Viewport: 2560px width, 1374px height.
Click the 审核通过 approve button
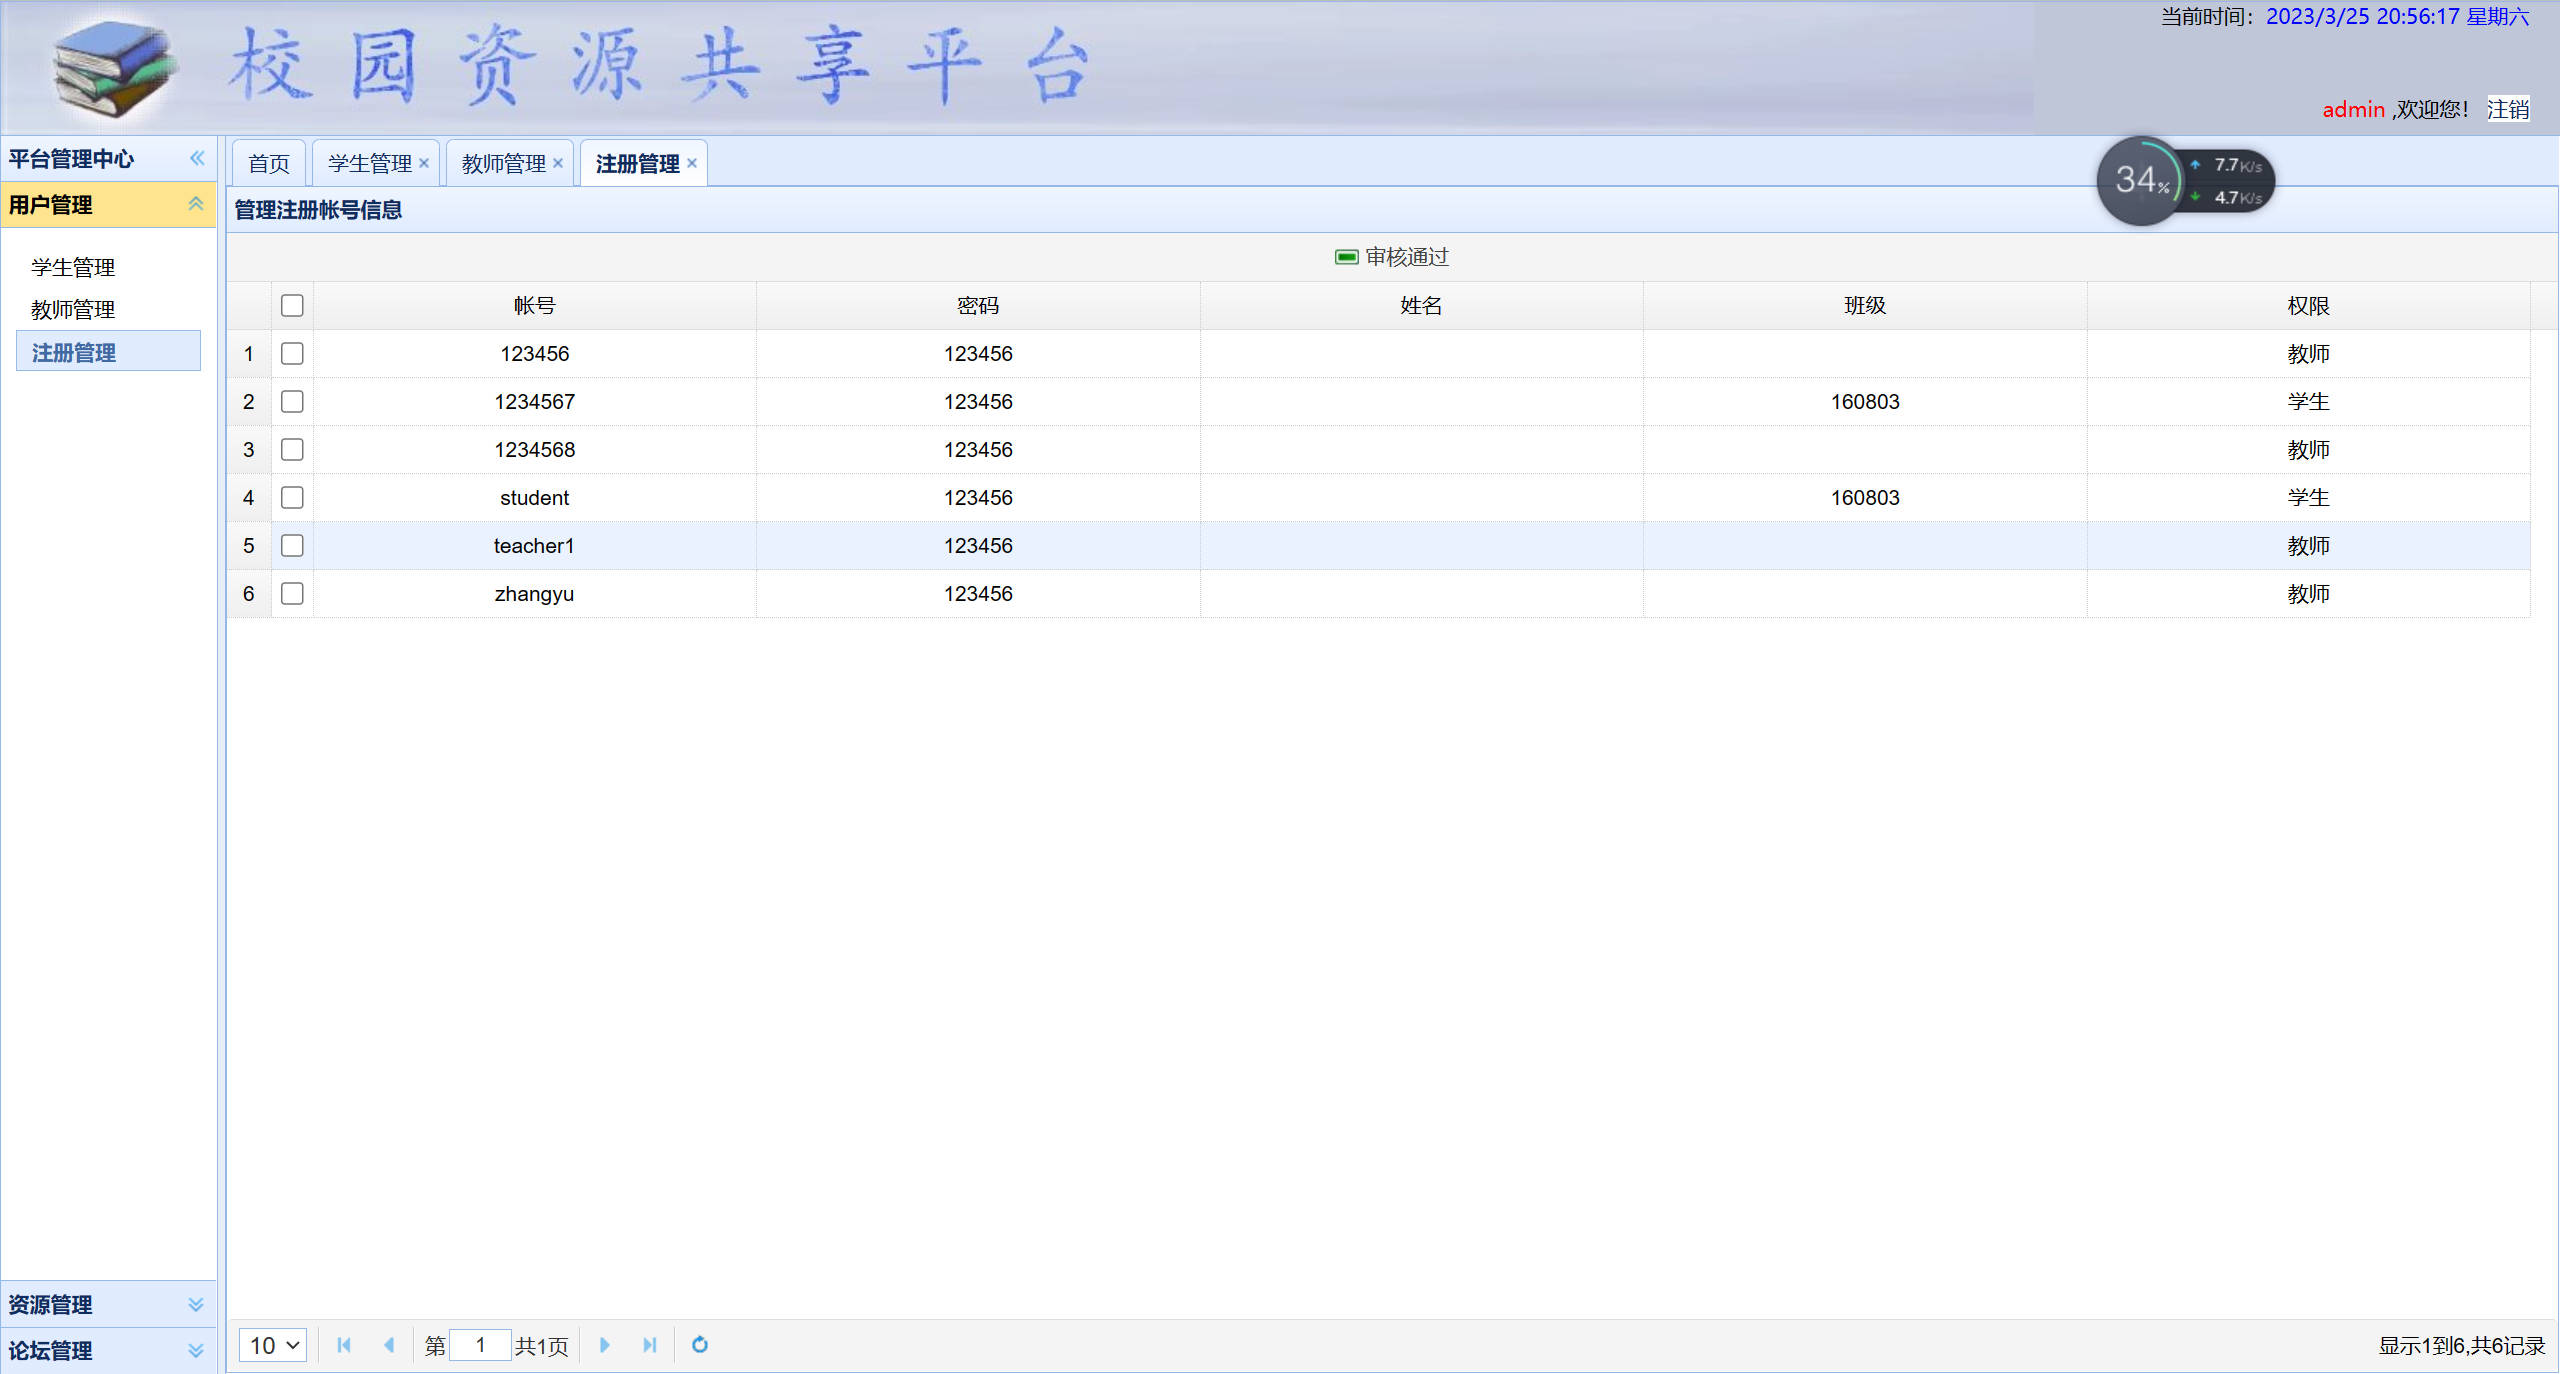pos(1392,257)
